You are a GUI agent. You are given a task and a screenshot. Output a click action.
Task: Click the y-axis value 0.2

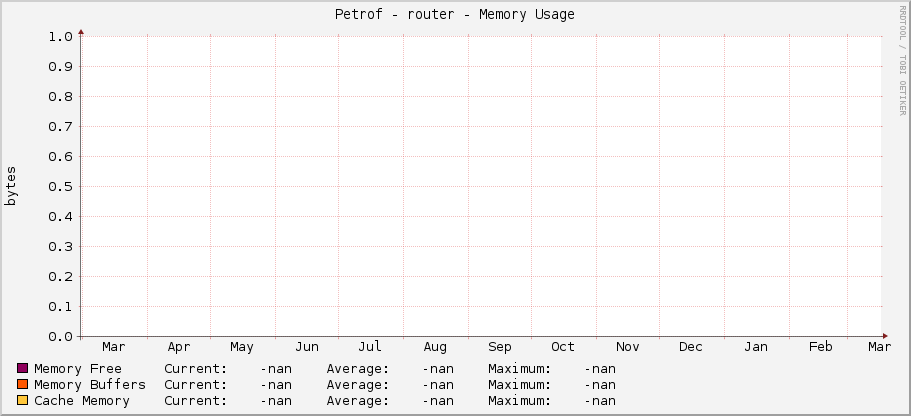click(60, 277)
